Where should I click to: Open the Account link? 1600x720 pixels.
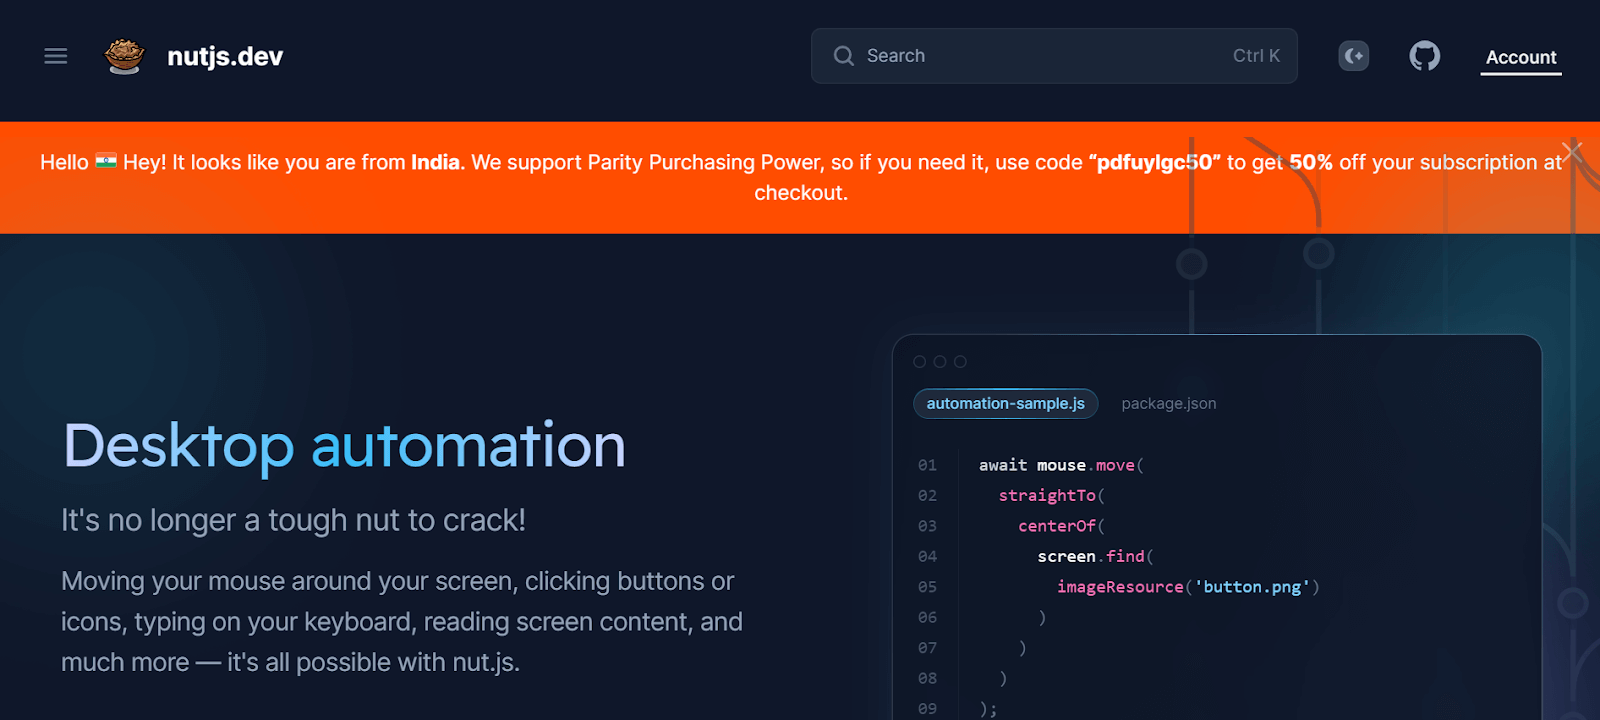1521,57
